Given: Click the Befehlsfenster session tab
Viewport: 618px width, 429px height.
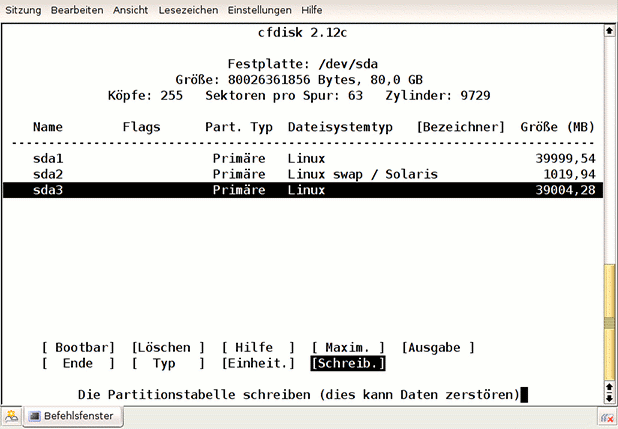Looking at the screenshot, I should [73, 416].
